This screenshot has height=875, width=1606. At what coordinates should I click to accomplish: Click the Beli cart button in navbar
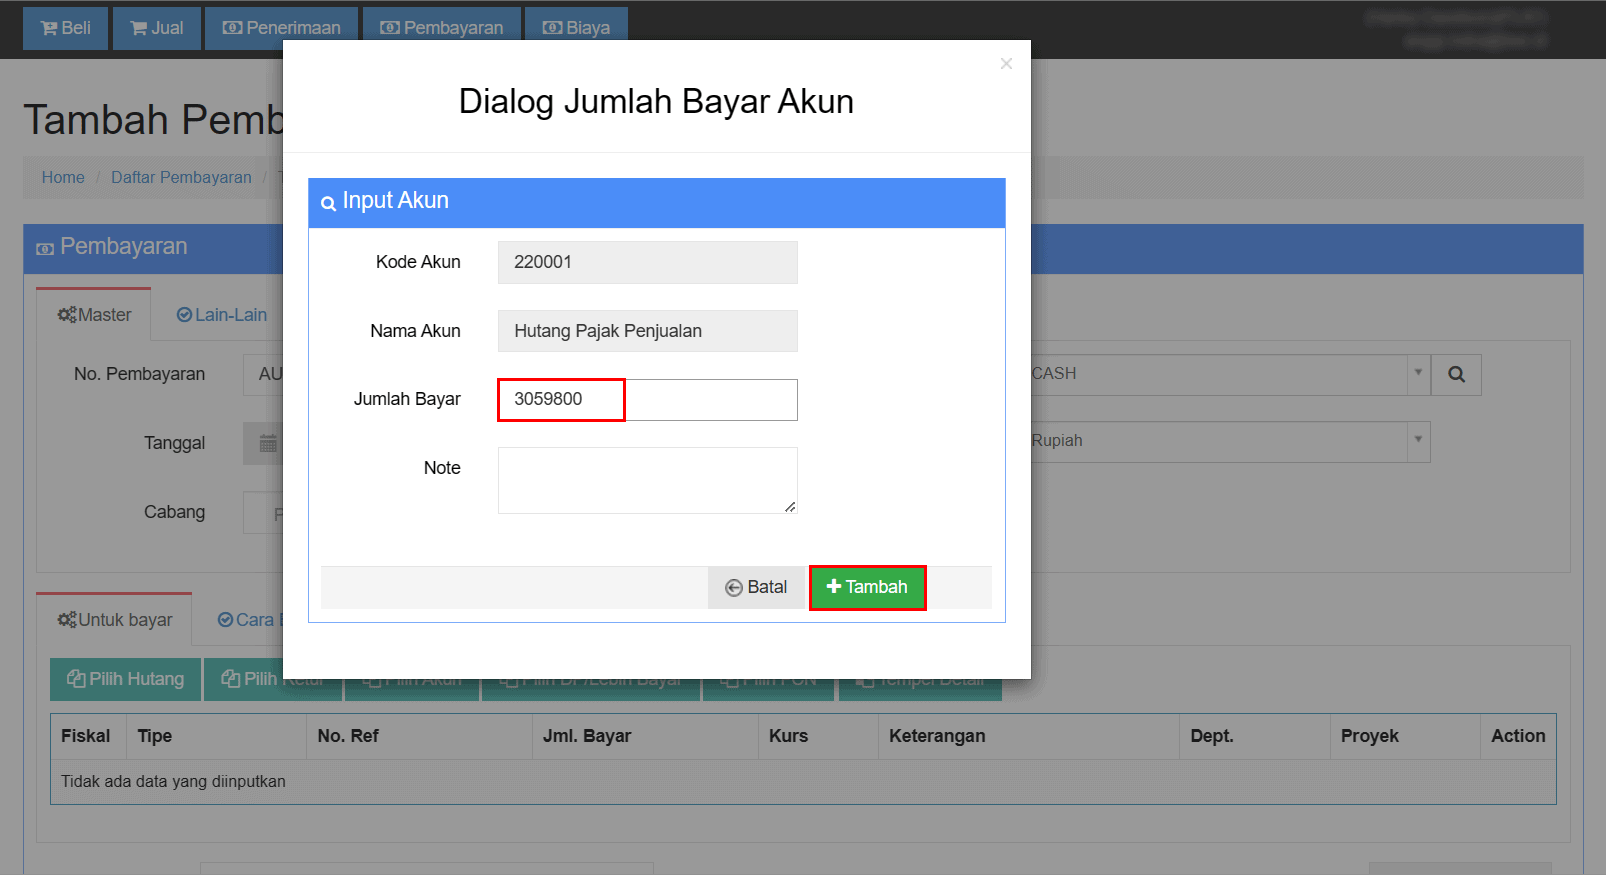(x=66, y=28)
